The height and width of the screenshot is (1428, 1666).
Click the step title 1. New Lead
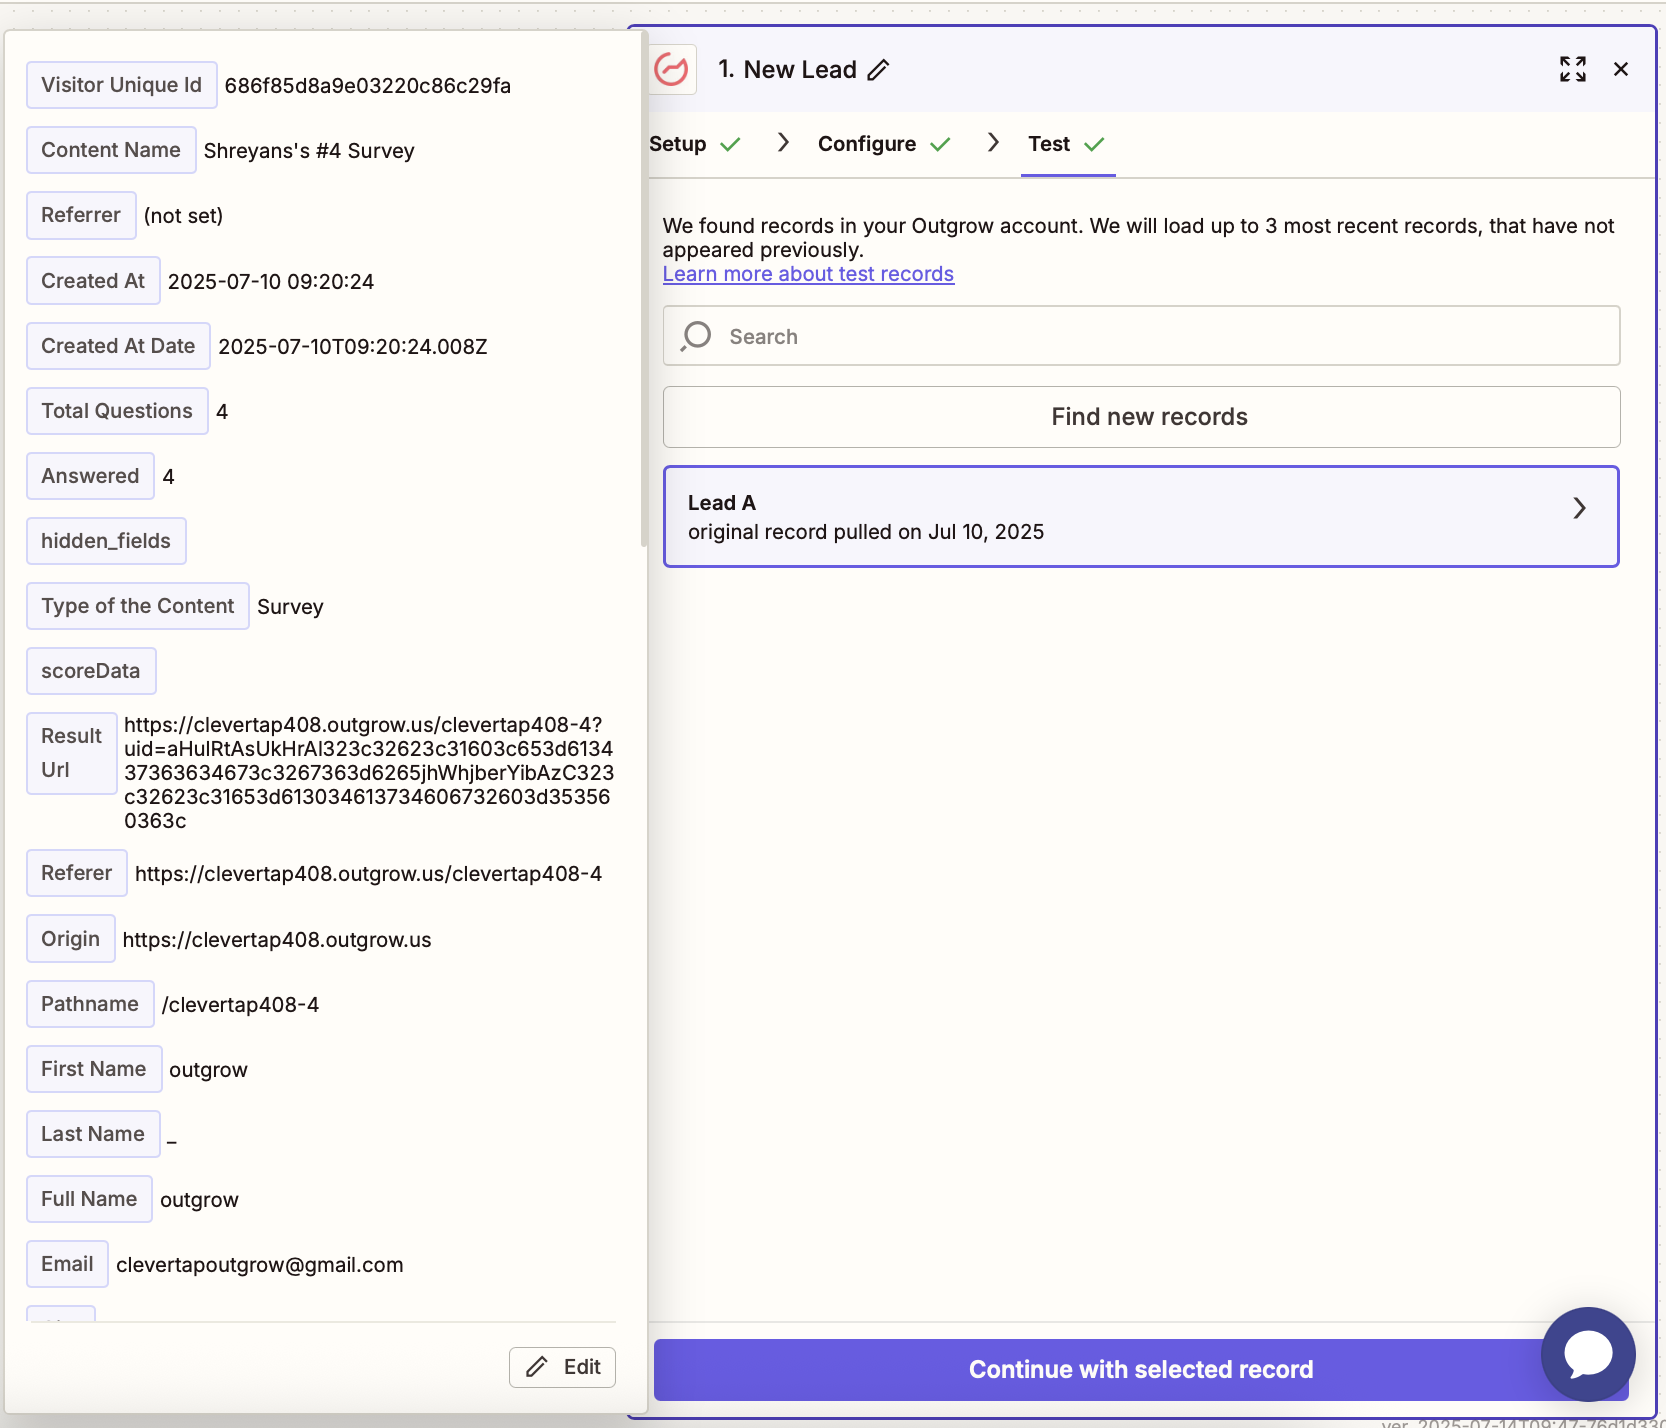pos(787,70)
